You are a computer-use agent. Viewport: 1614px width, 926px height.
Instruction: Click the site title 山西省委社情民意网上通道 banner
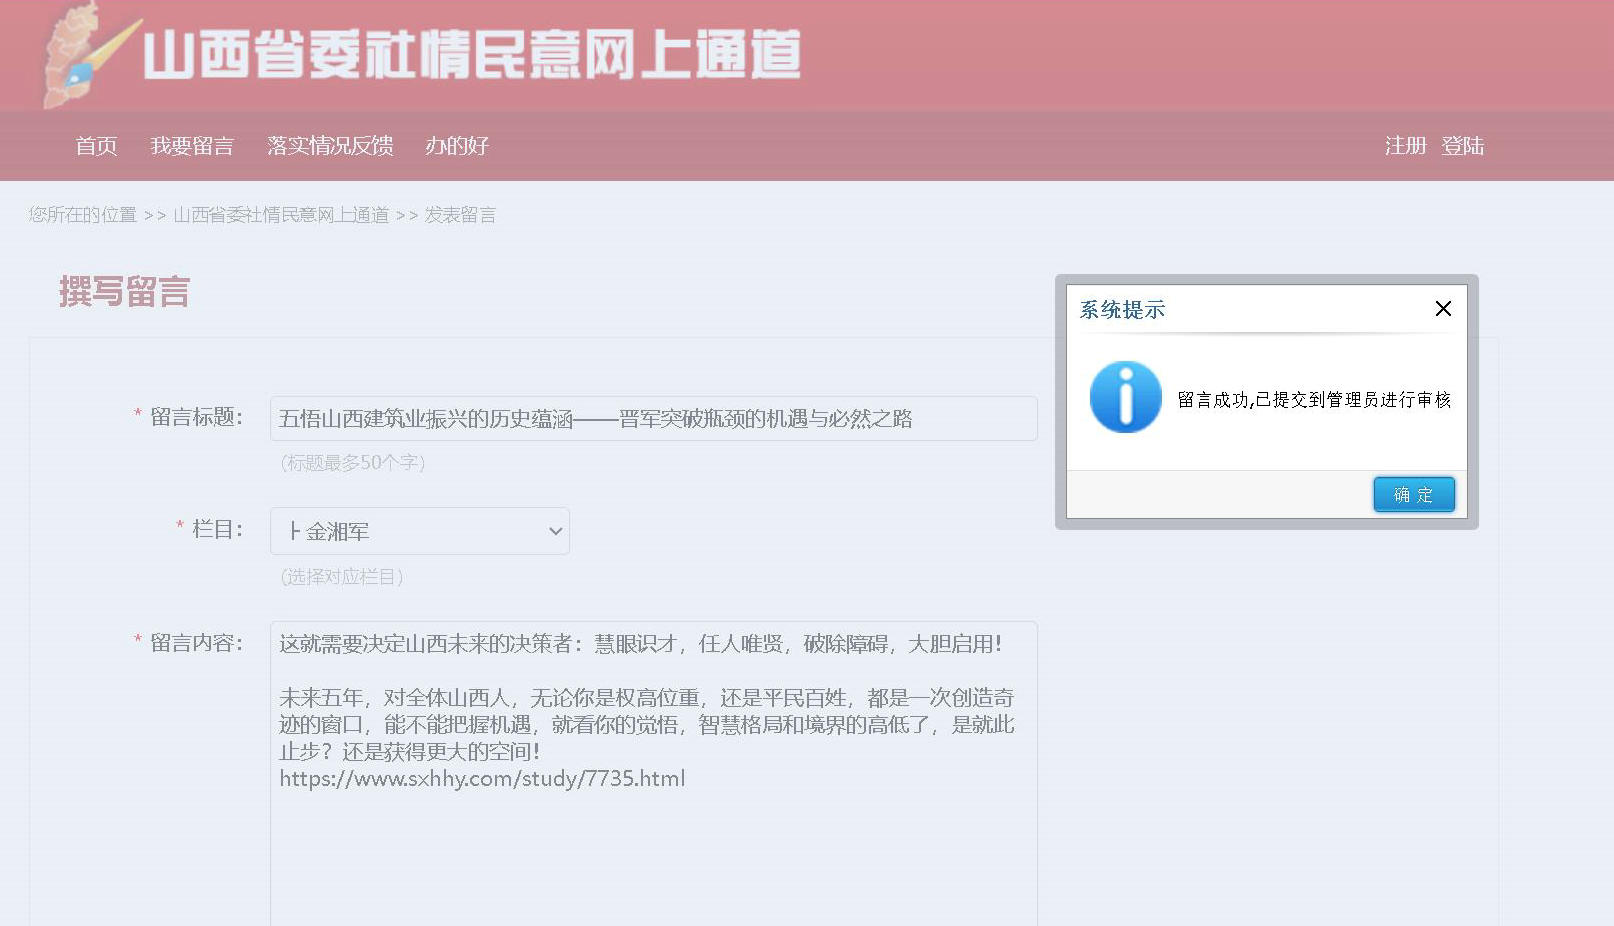[471, 55]
